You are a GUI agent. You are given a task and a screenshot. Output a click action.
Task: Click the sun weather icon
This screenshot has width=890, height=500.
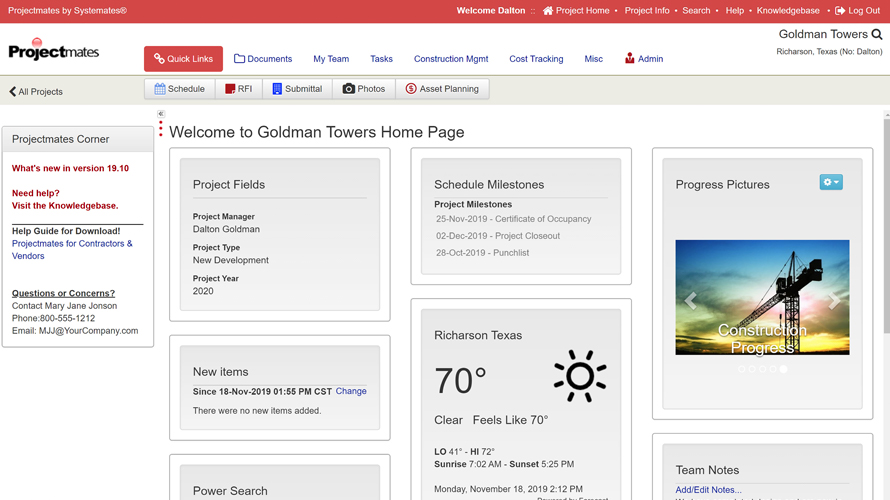click(580, 376)
